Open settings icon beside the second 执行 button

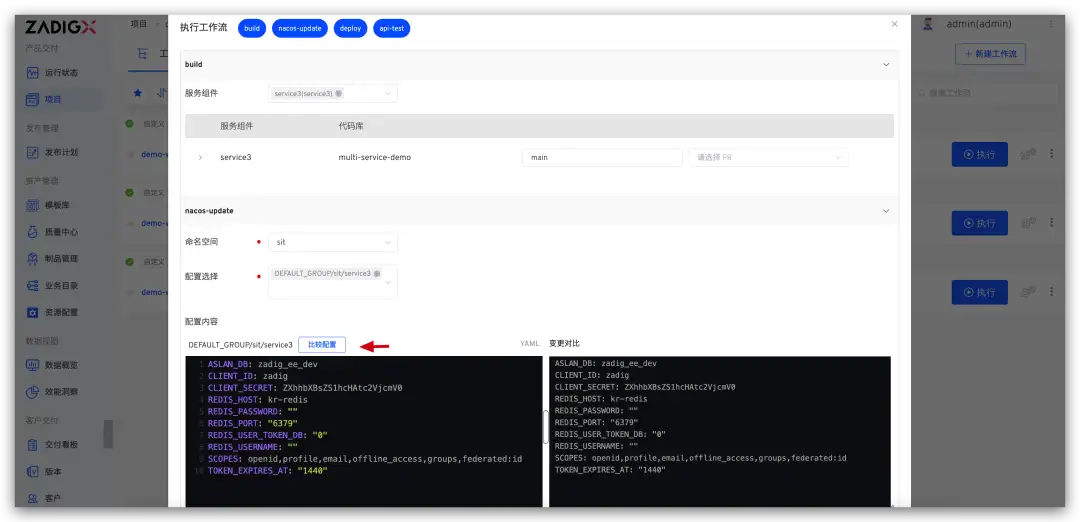pos(1028,223)
